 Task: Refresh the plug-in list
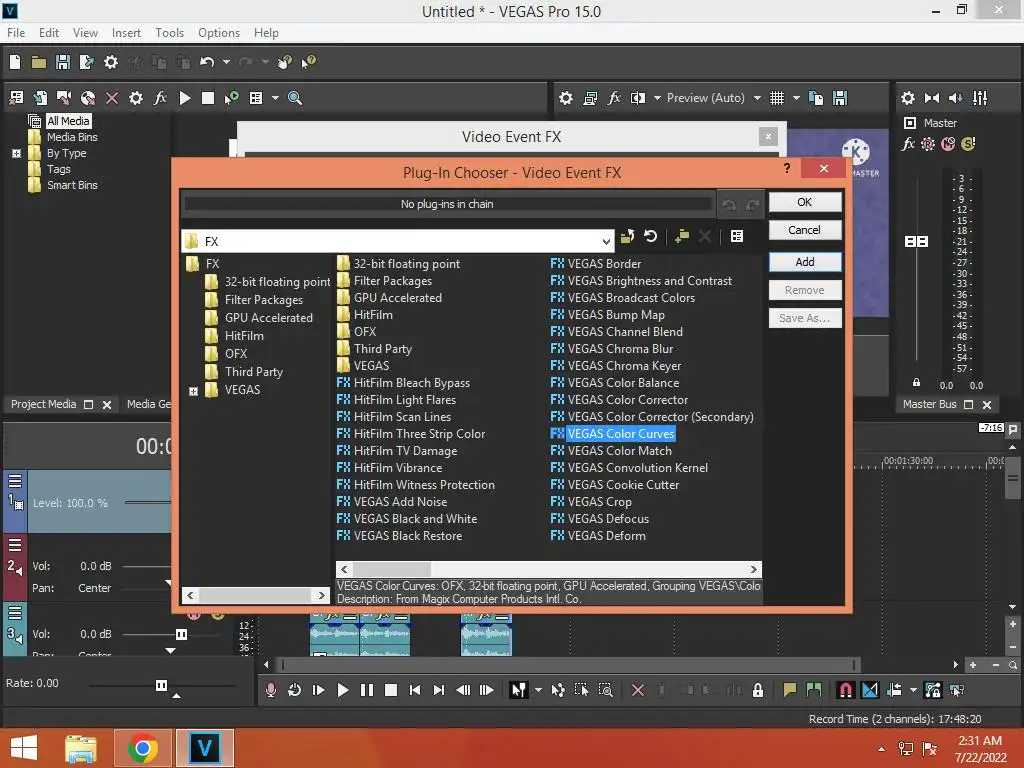[650, 236]
